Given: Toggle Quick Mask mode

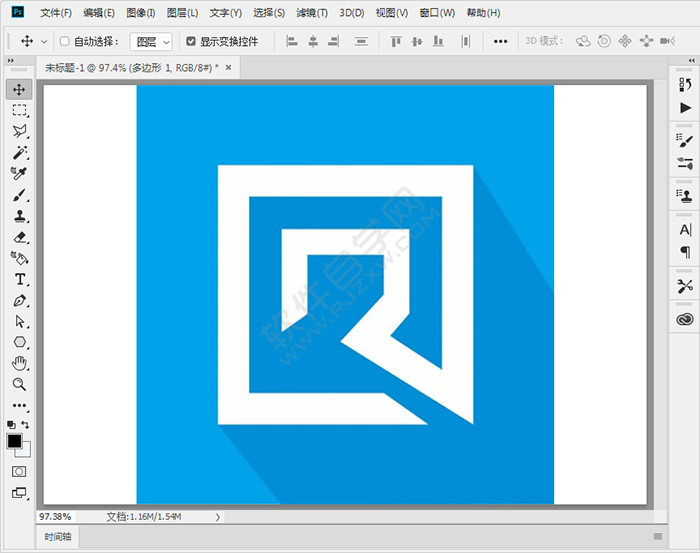Looking at the screenshot, I should pyautogui.click(x=19, y=471).
